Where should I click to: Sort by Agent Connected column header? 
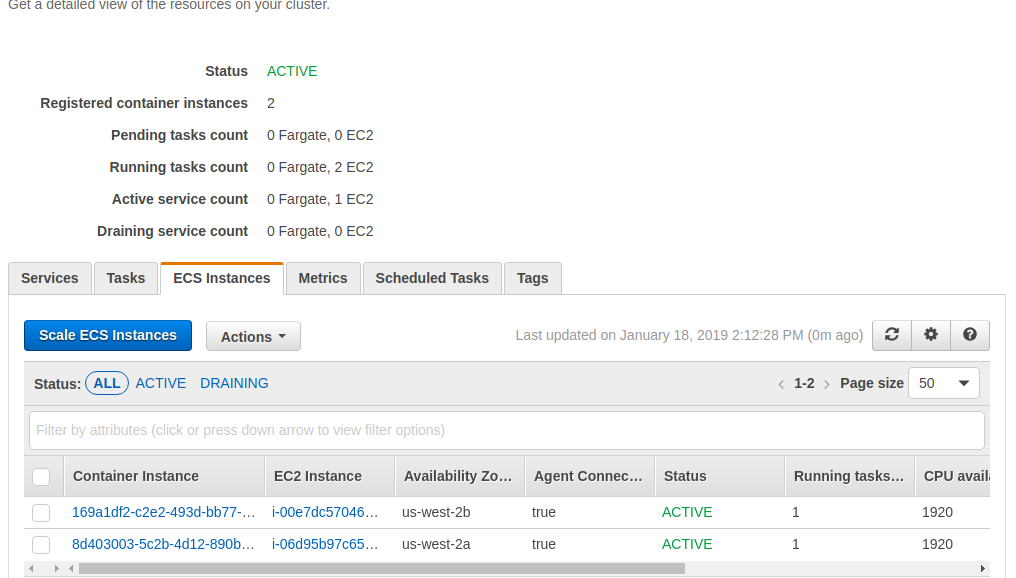(588, 476)
